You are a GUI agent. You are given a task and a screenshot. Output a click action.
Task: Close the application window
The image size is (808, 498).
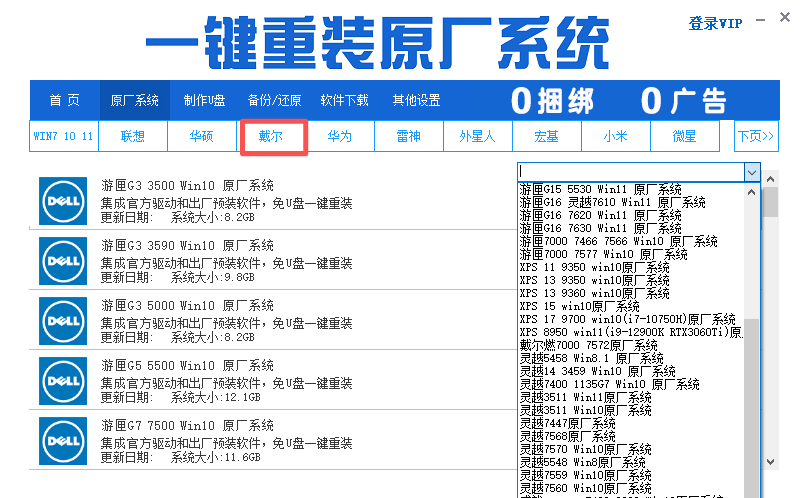pyautogui.click(x=785, y=18)
